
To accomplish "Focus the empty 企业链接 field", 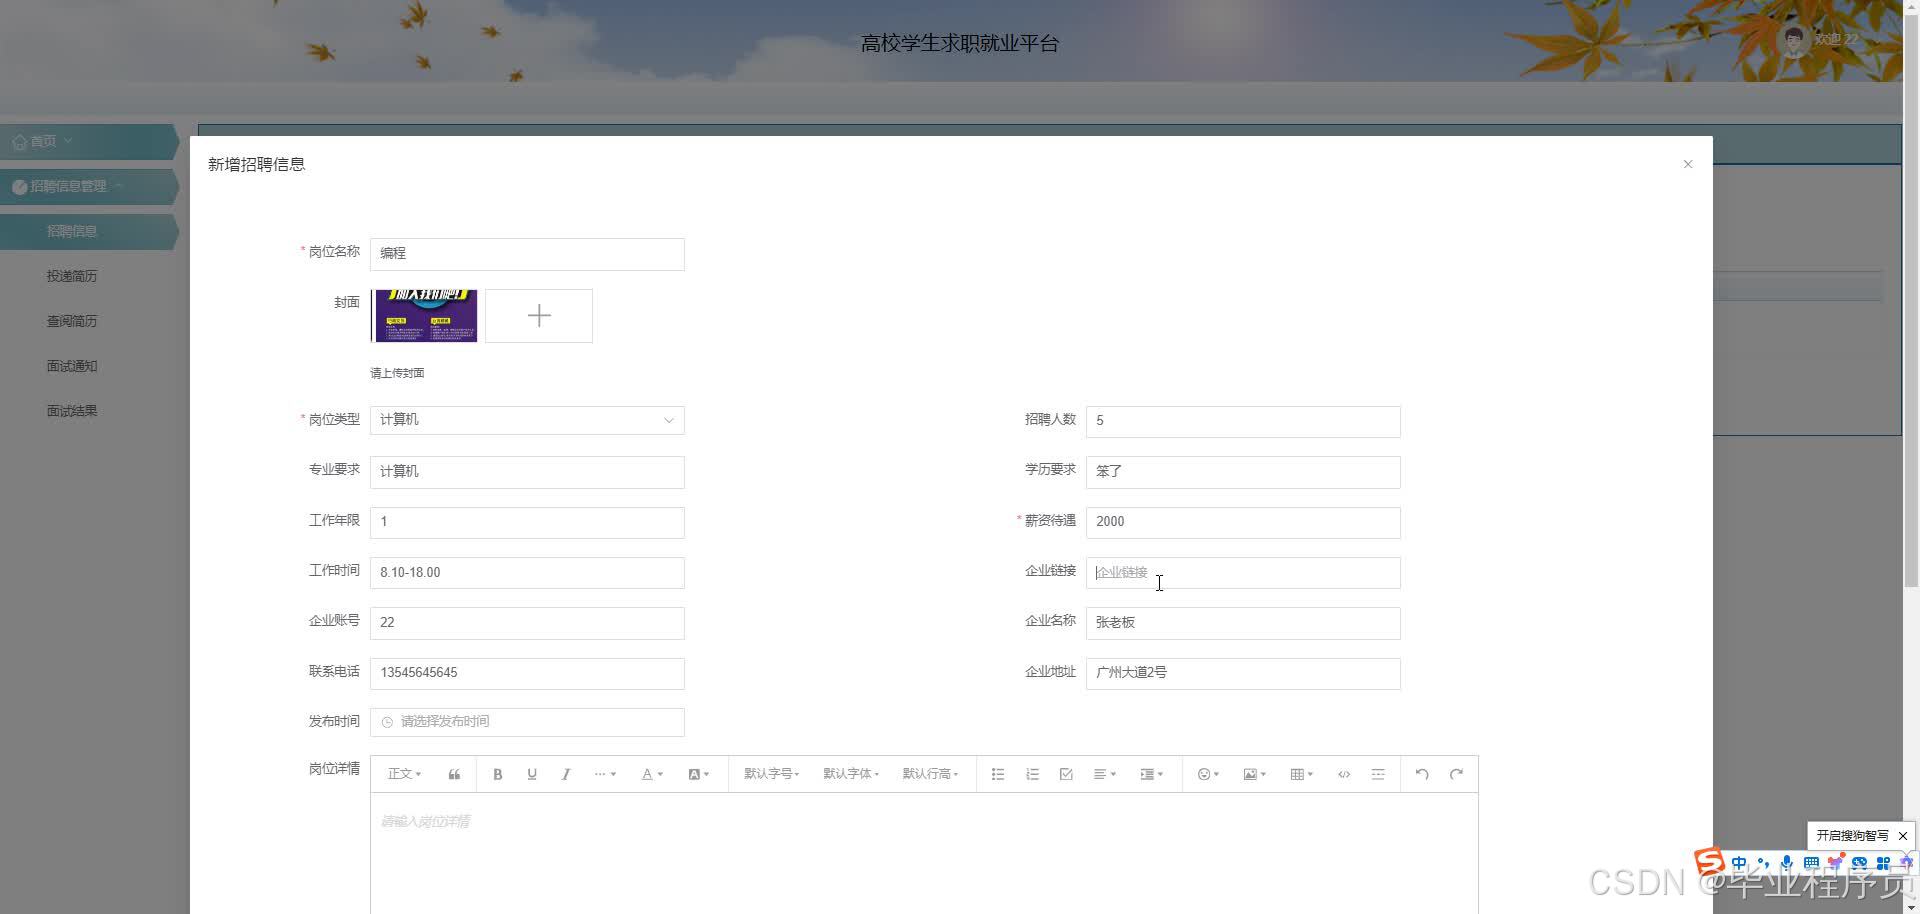I will (x=1243, y=573).
